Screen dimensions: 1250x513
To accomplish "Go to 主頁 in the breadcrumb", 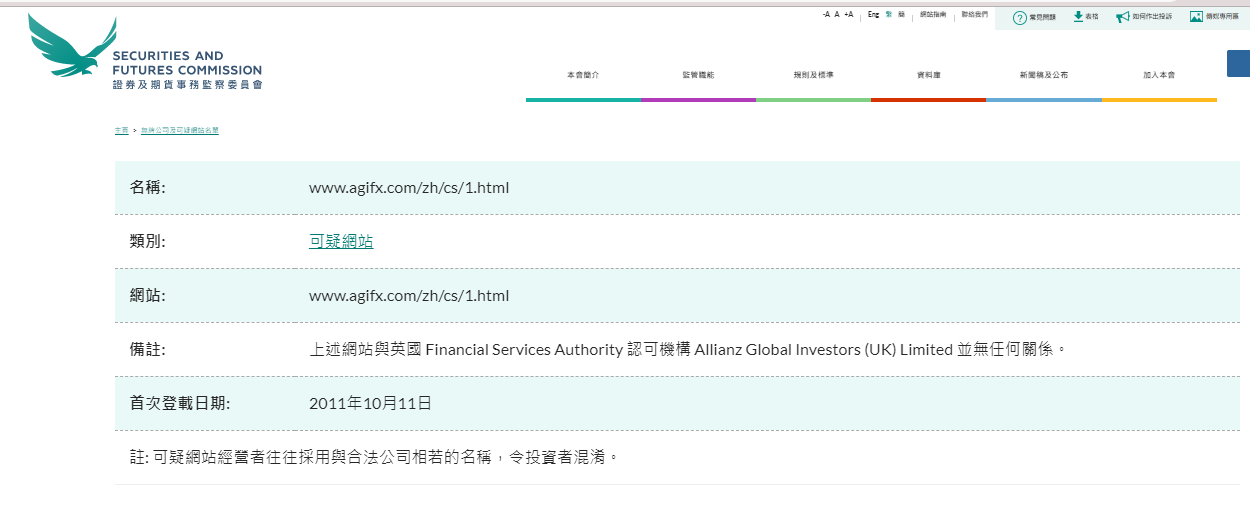I will (121, 131).
